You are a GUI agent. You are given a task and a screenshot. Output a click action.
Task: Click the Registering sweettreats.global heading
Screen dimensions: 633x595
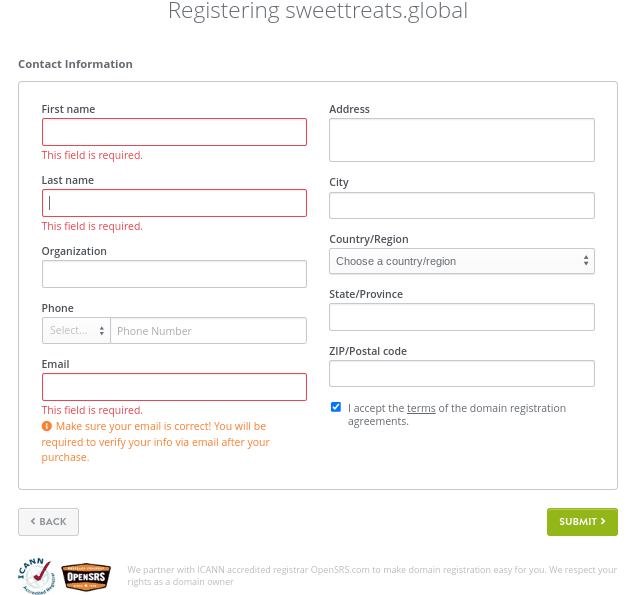point(317,12)
